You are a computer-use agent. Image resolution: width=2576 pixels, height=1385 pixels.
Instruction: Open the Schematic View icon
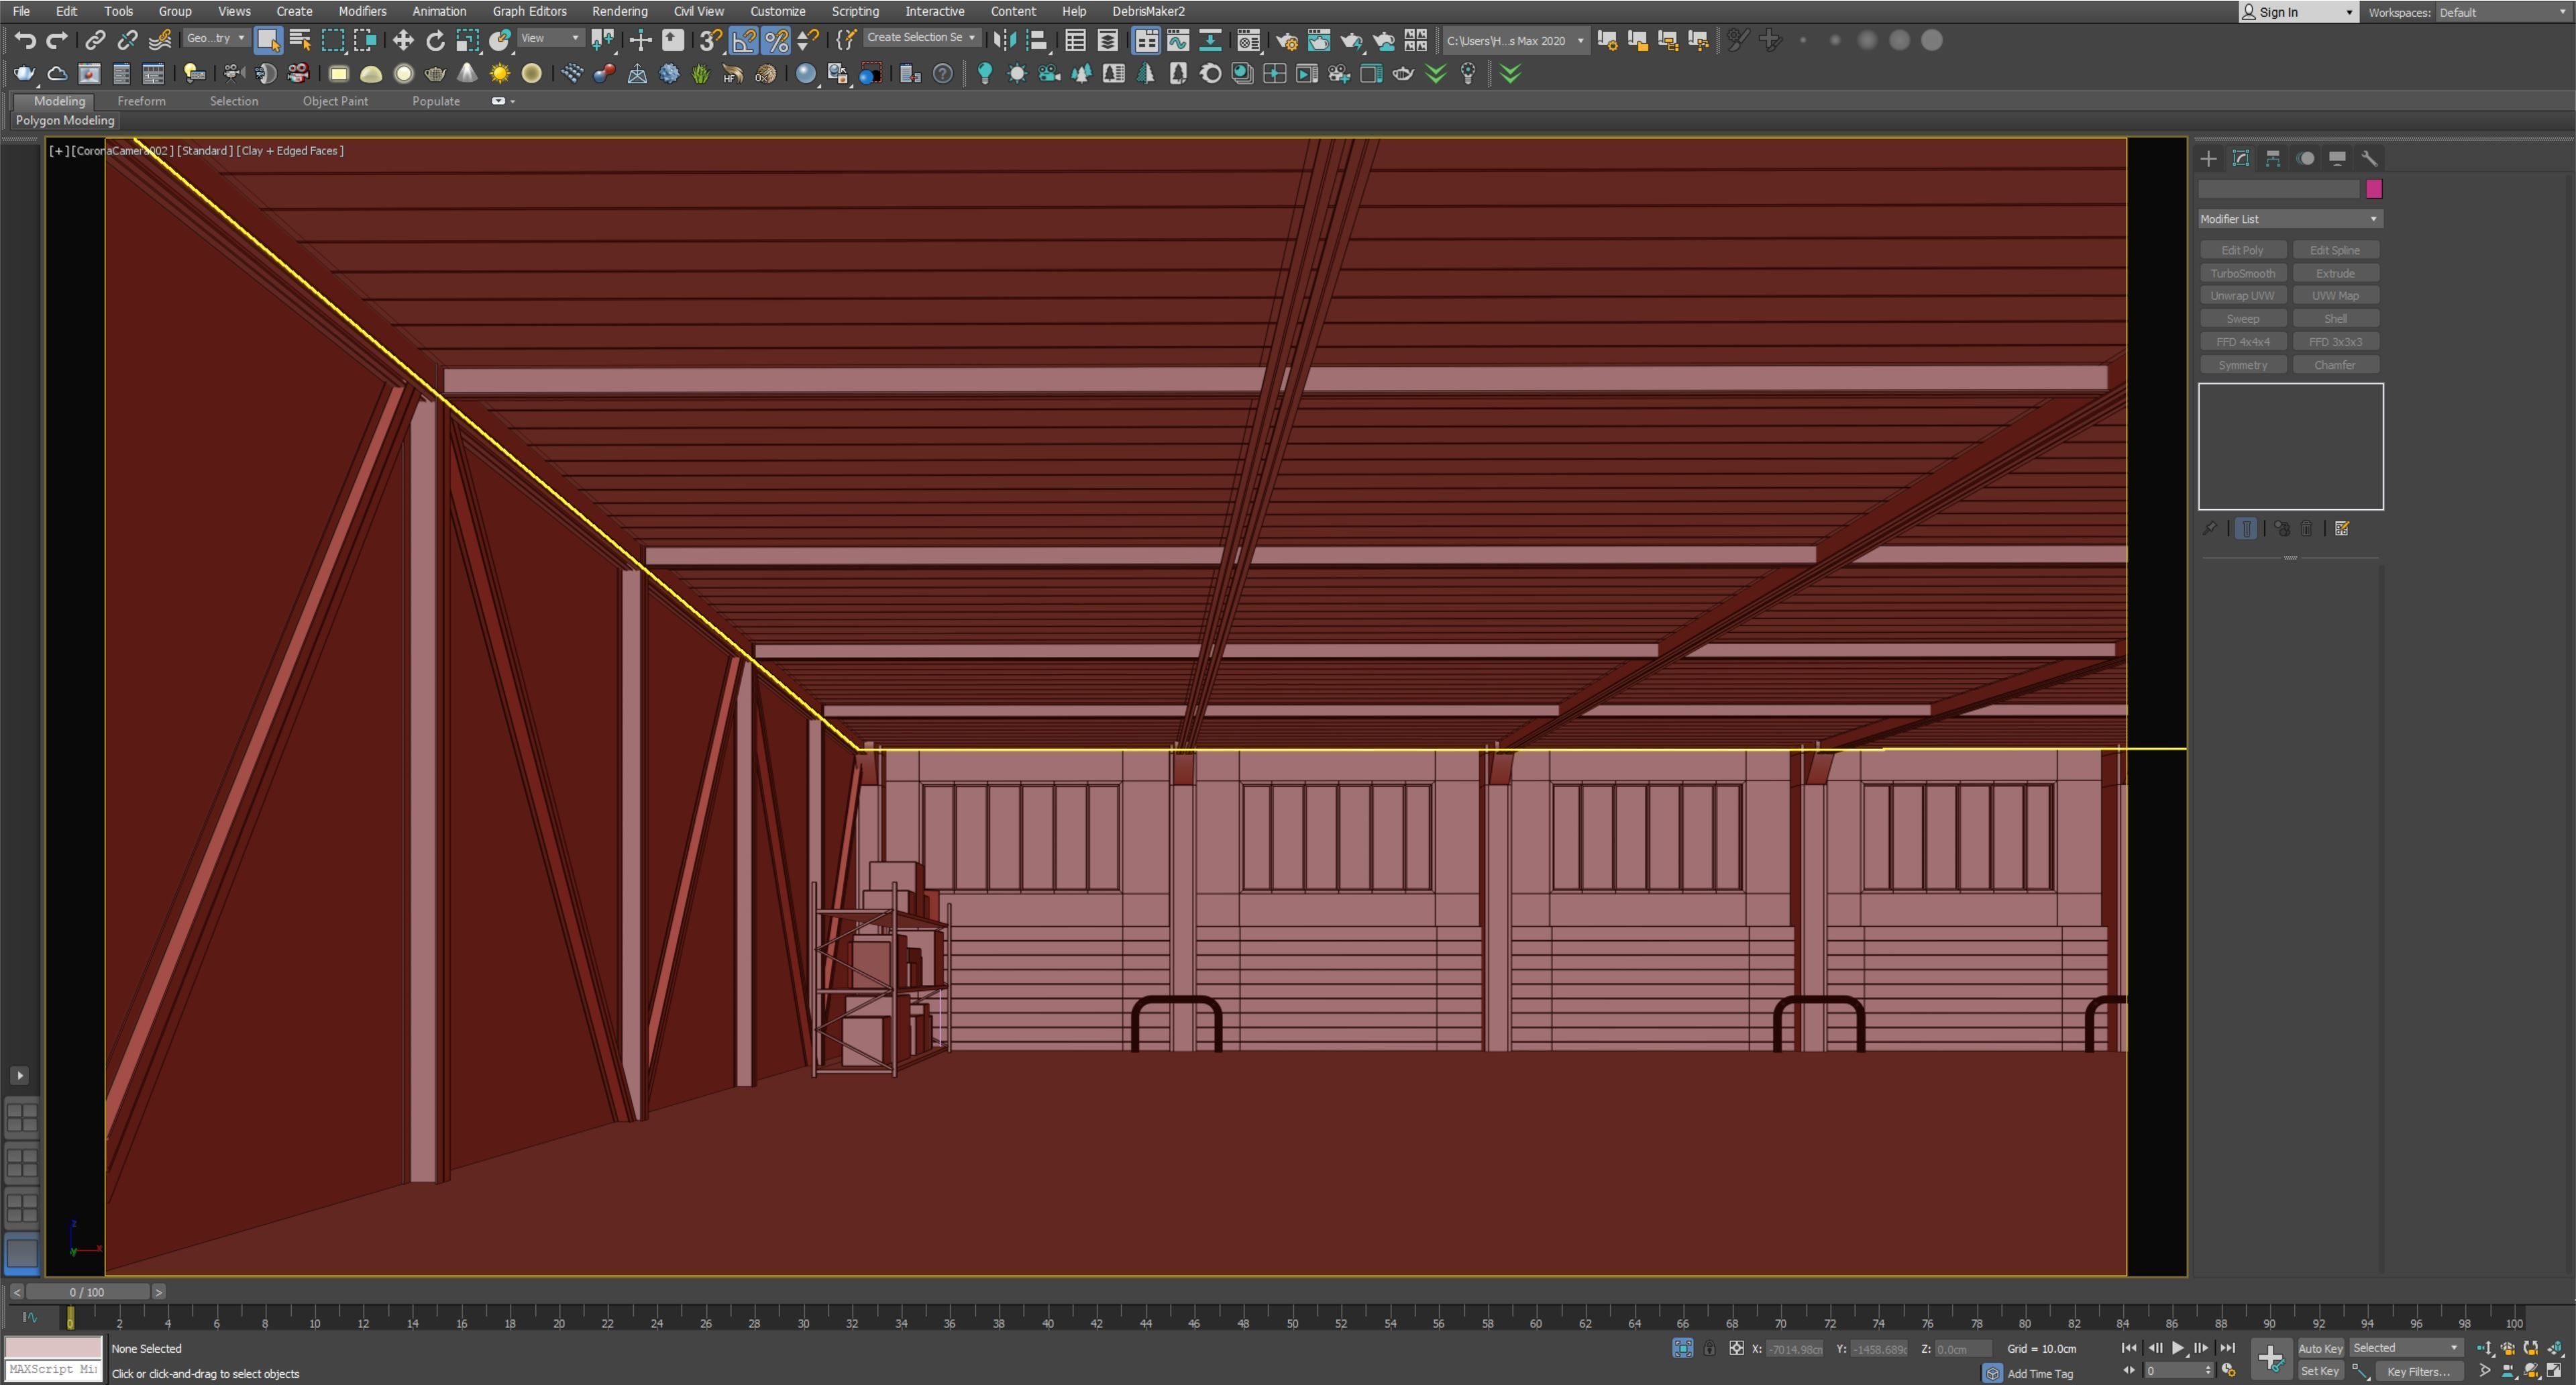click(1210, 40)
